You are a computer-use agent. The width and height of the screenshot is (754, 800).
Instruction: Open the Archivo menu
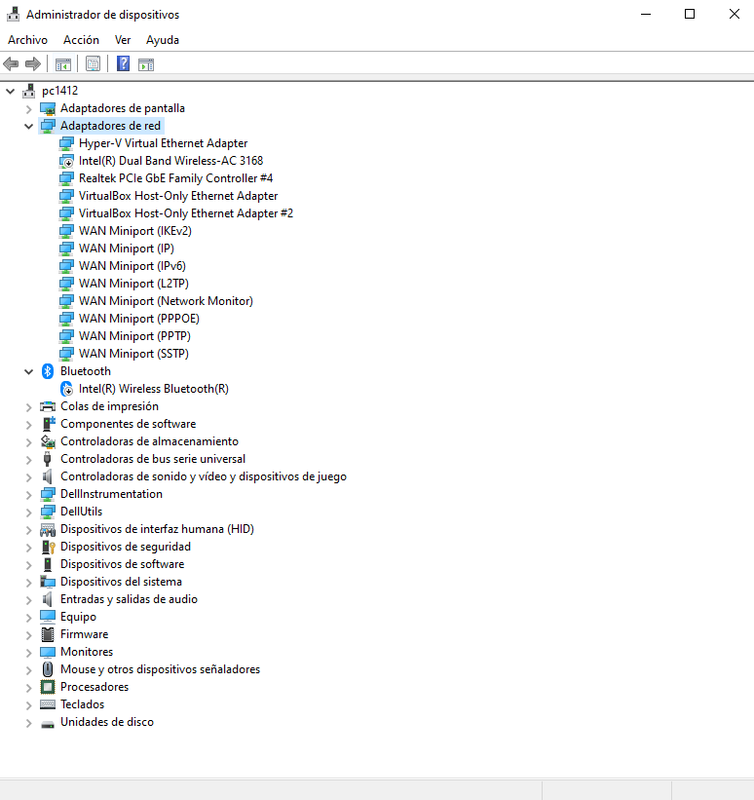[x=28, y=40]
